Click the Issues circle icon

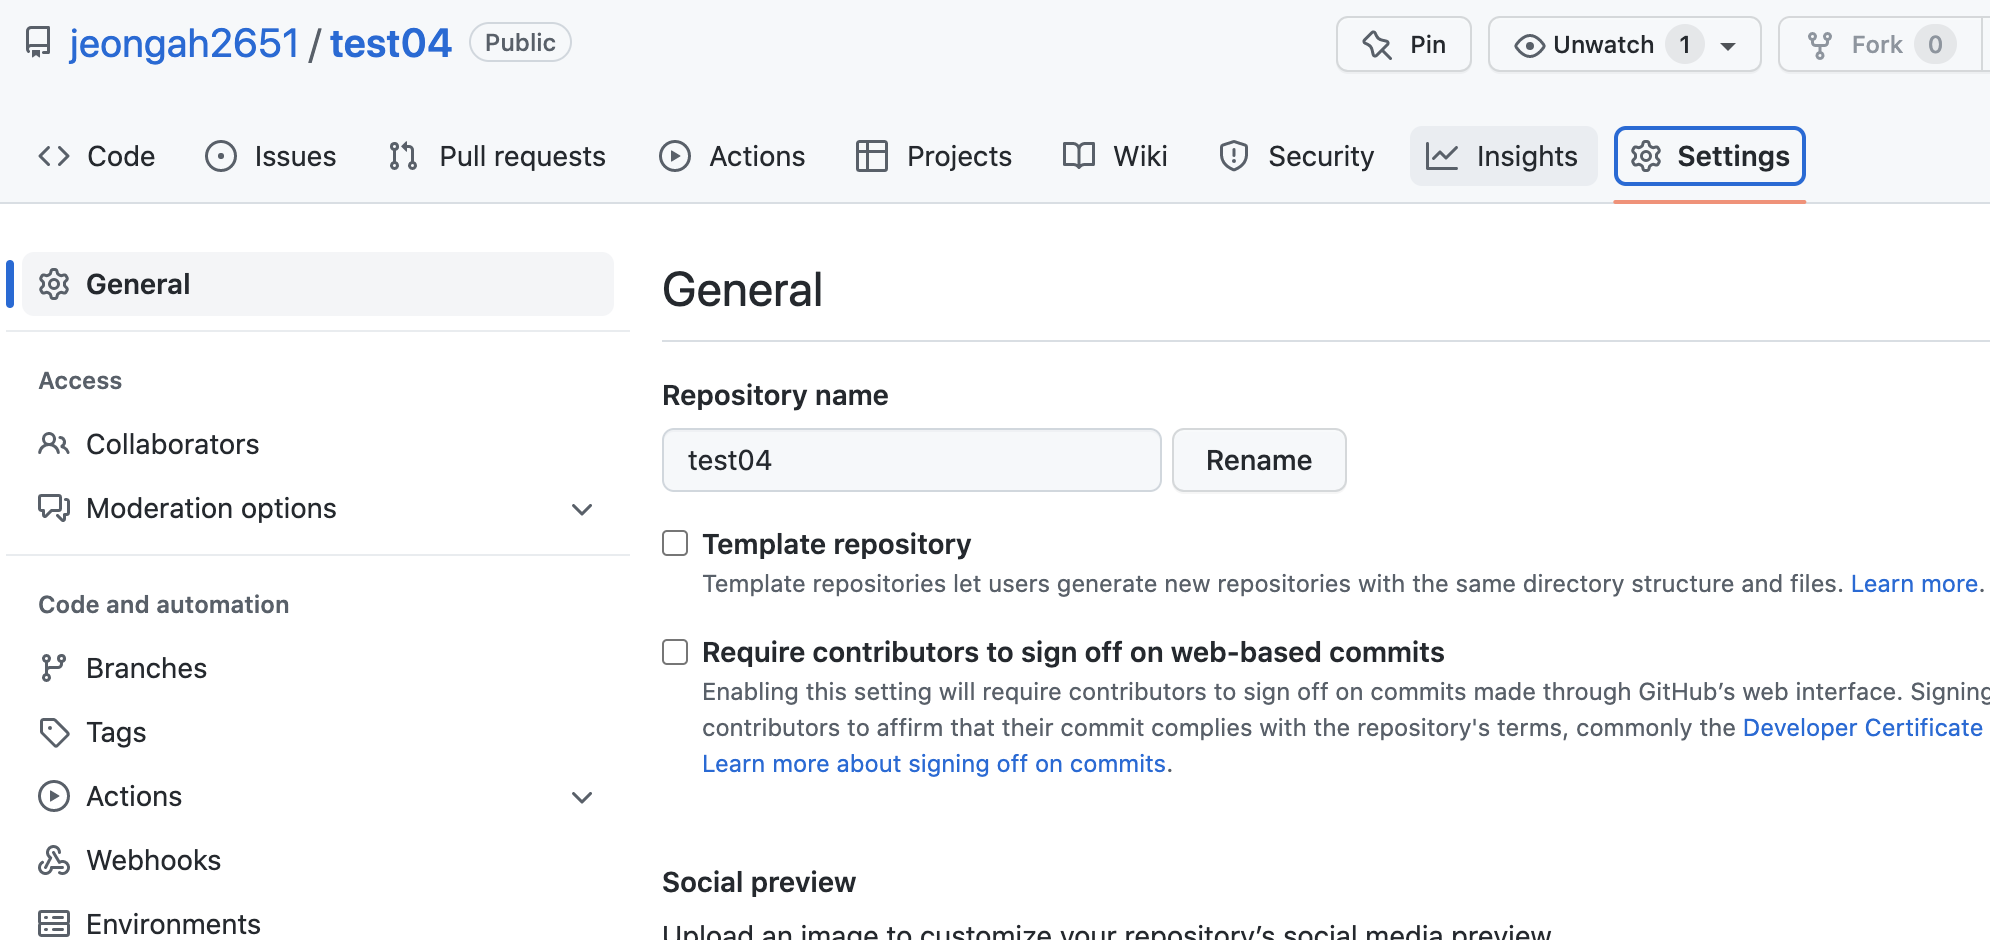tap(221, 156)
